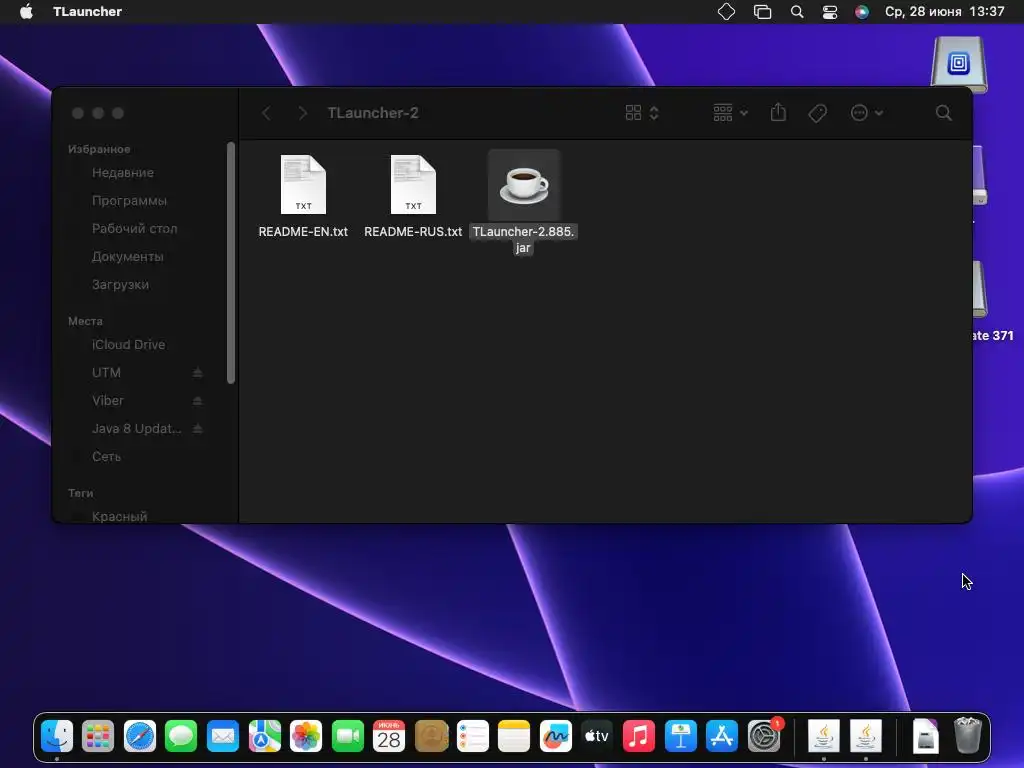Screen dimensions: 1024x768
Task: Click the Finder sidebar scrollbar
Action: [x=231, y=263]
